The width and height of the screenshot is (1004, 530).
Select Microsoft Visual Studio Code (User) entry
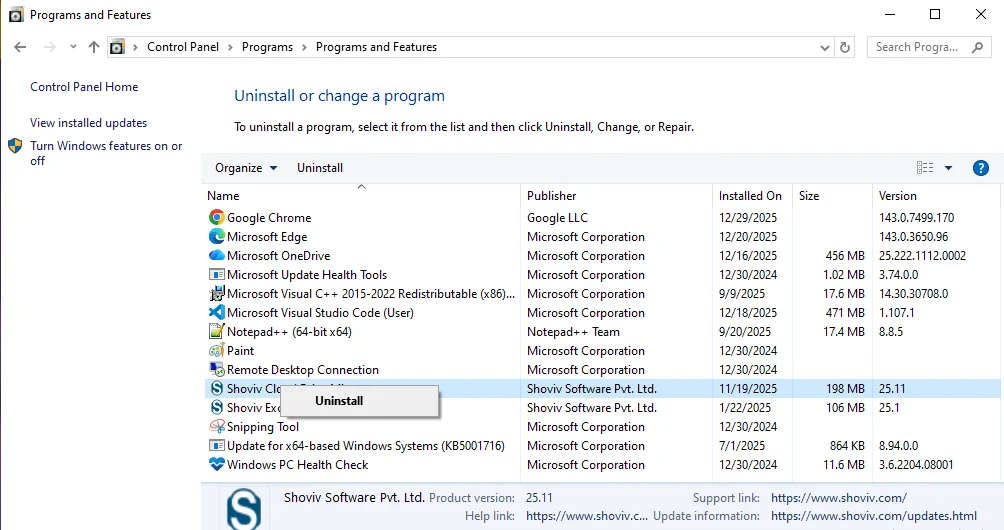click(x=320, y=313)
